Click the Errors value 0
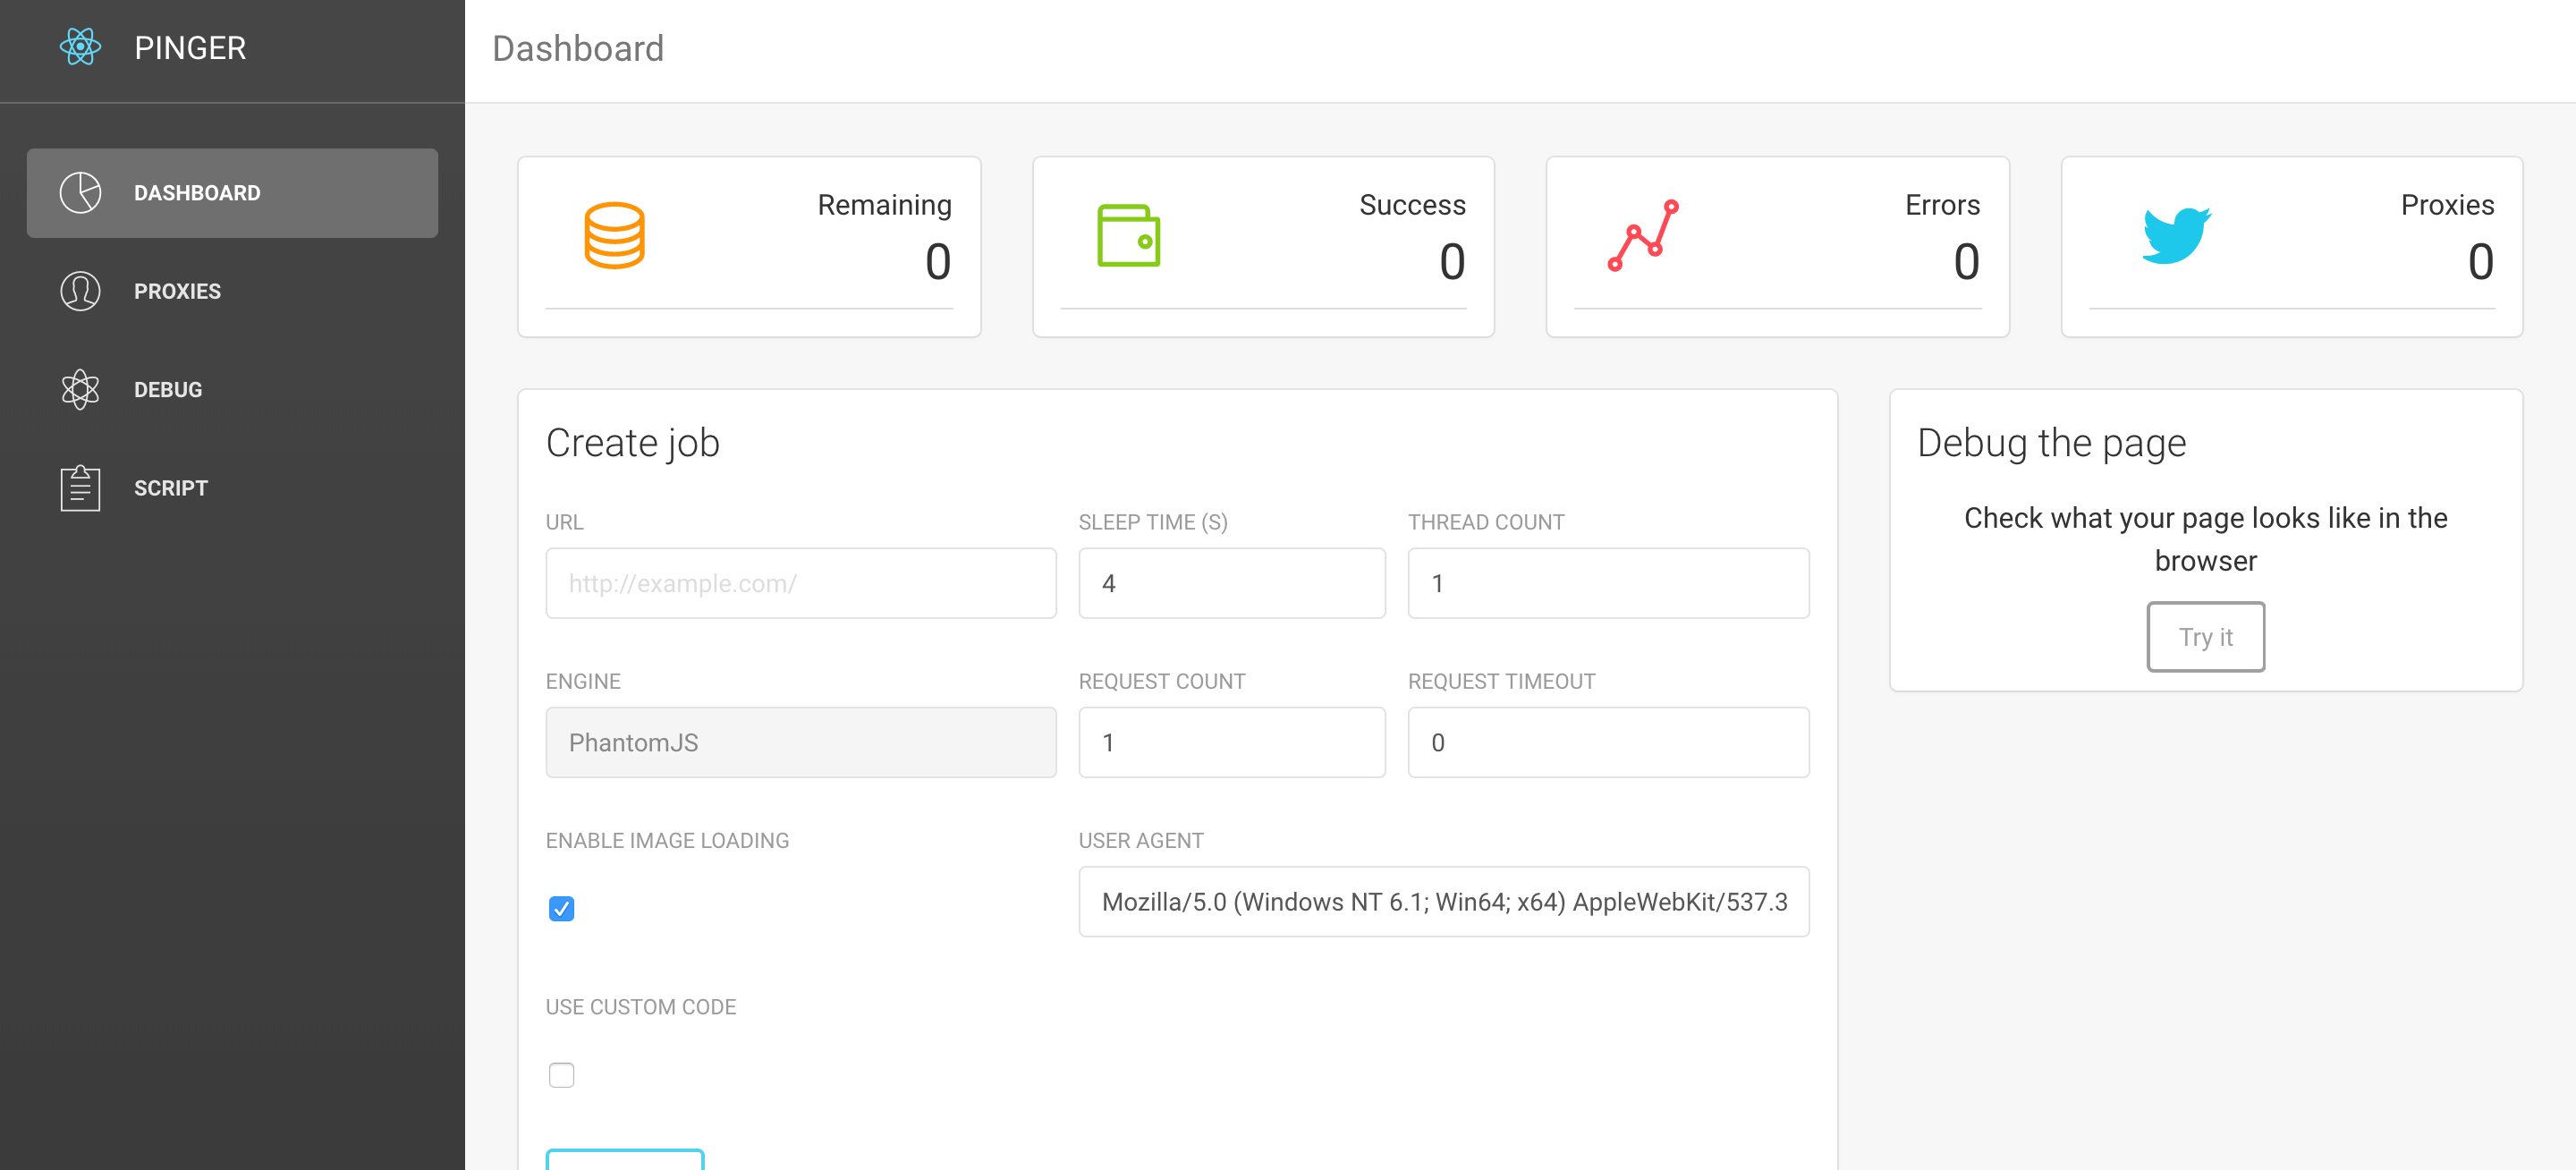This screenshot has height=1170, width=2576. pos(1966,262)
